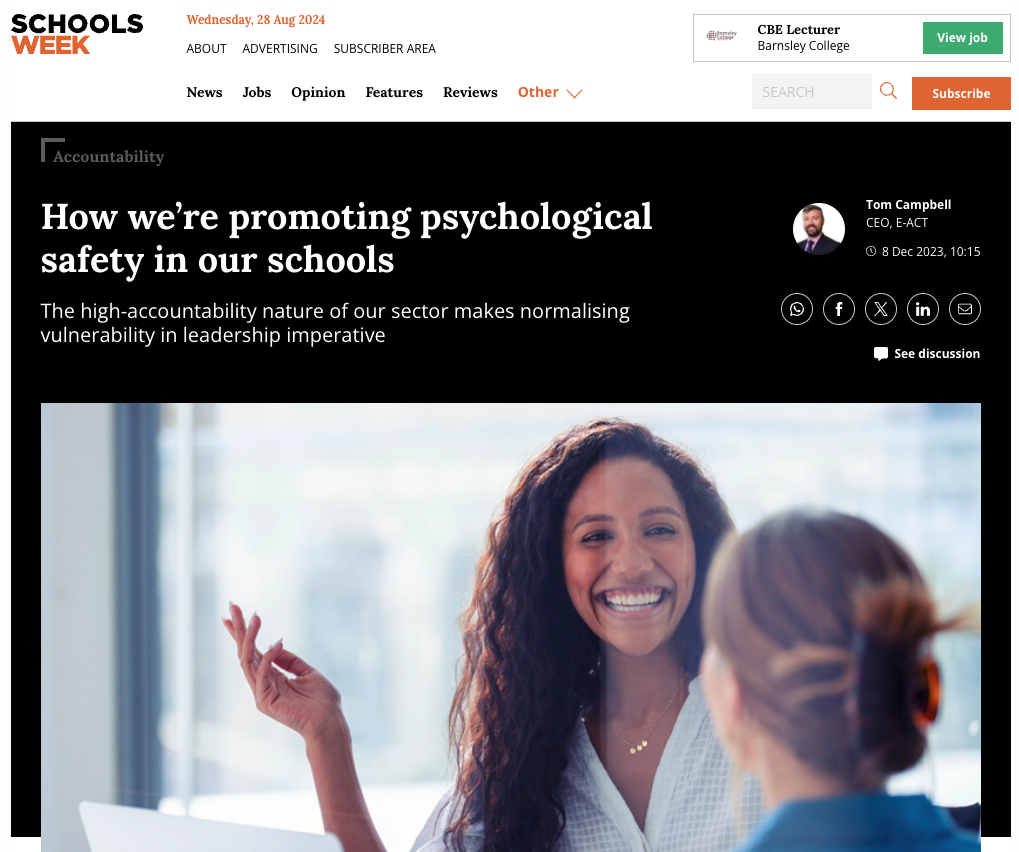Screen dimensions: 1019x852
Task: Click Tom Campbell's author photo
Action: (819, 229)
